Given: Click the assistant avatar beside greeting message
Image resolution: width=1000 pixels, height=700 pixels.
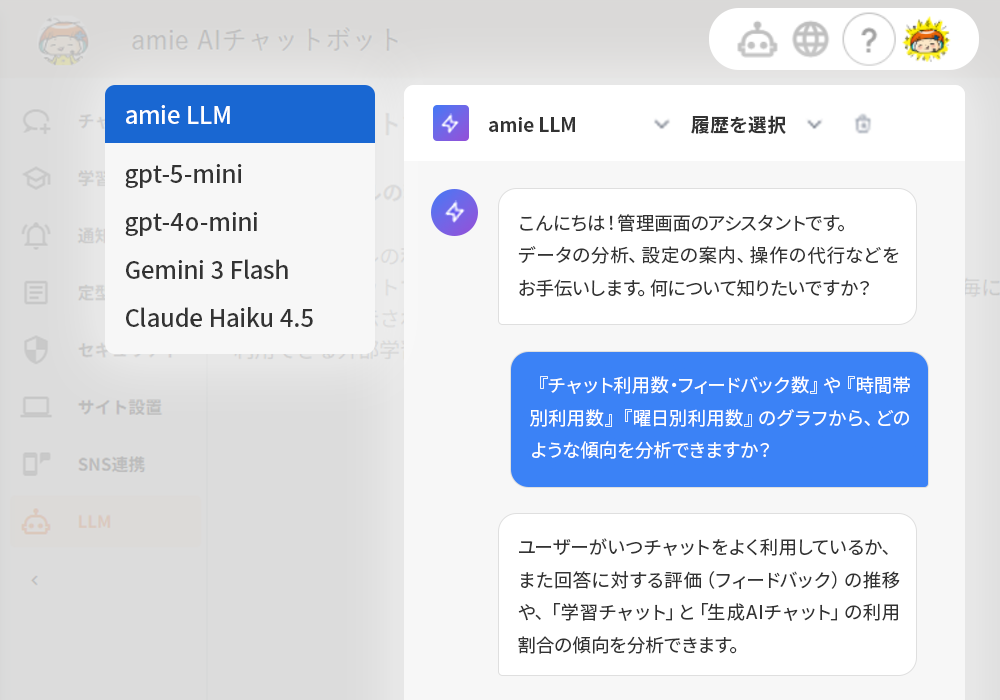Looking at the screenshot, I should pyautogui.click(x=454, y=212).
